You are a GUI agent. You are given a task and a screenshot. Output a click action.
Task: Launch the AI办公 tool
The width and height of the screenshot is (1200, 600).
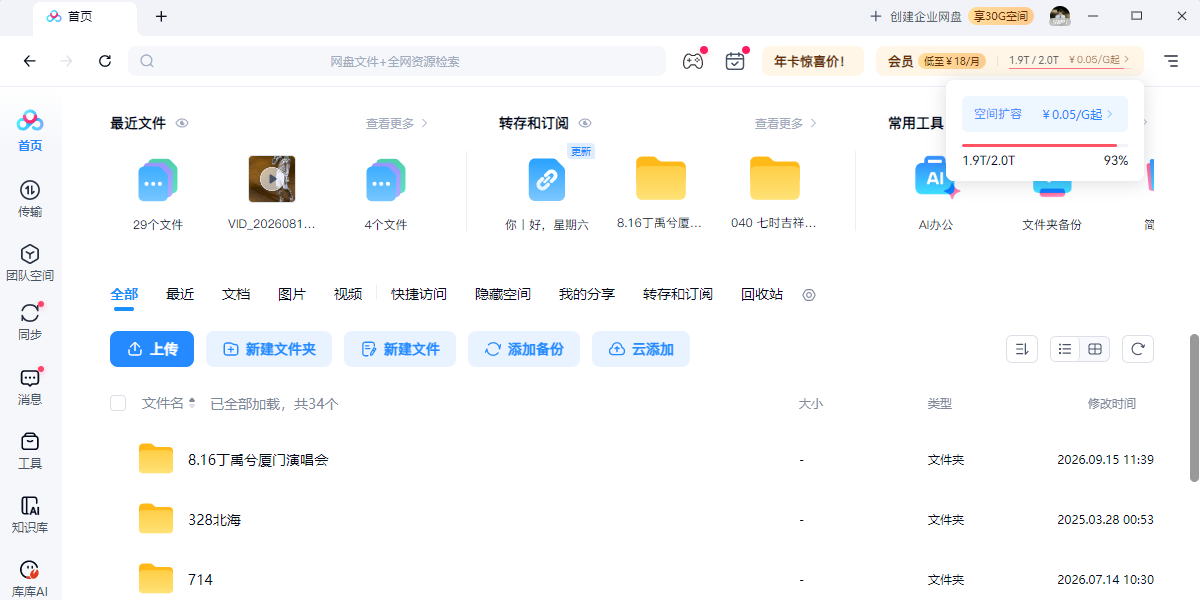tap(936, 180)
